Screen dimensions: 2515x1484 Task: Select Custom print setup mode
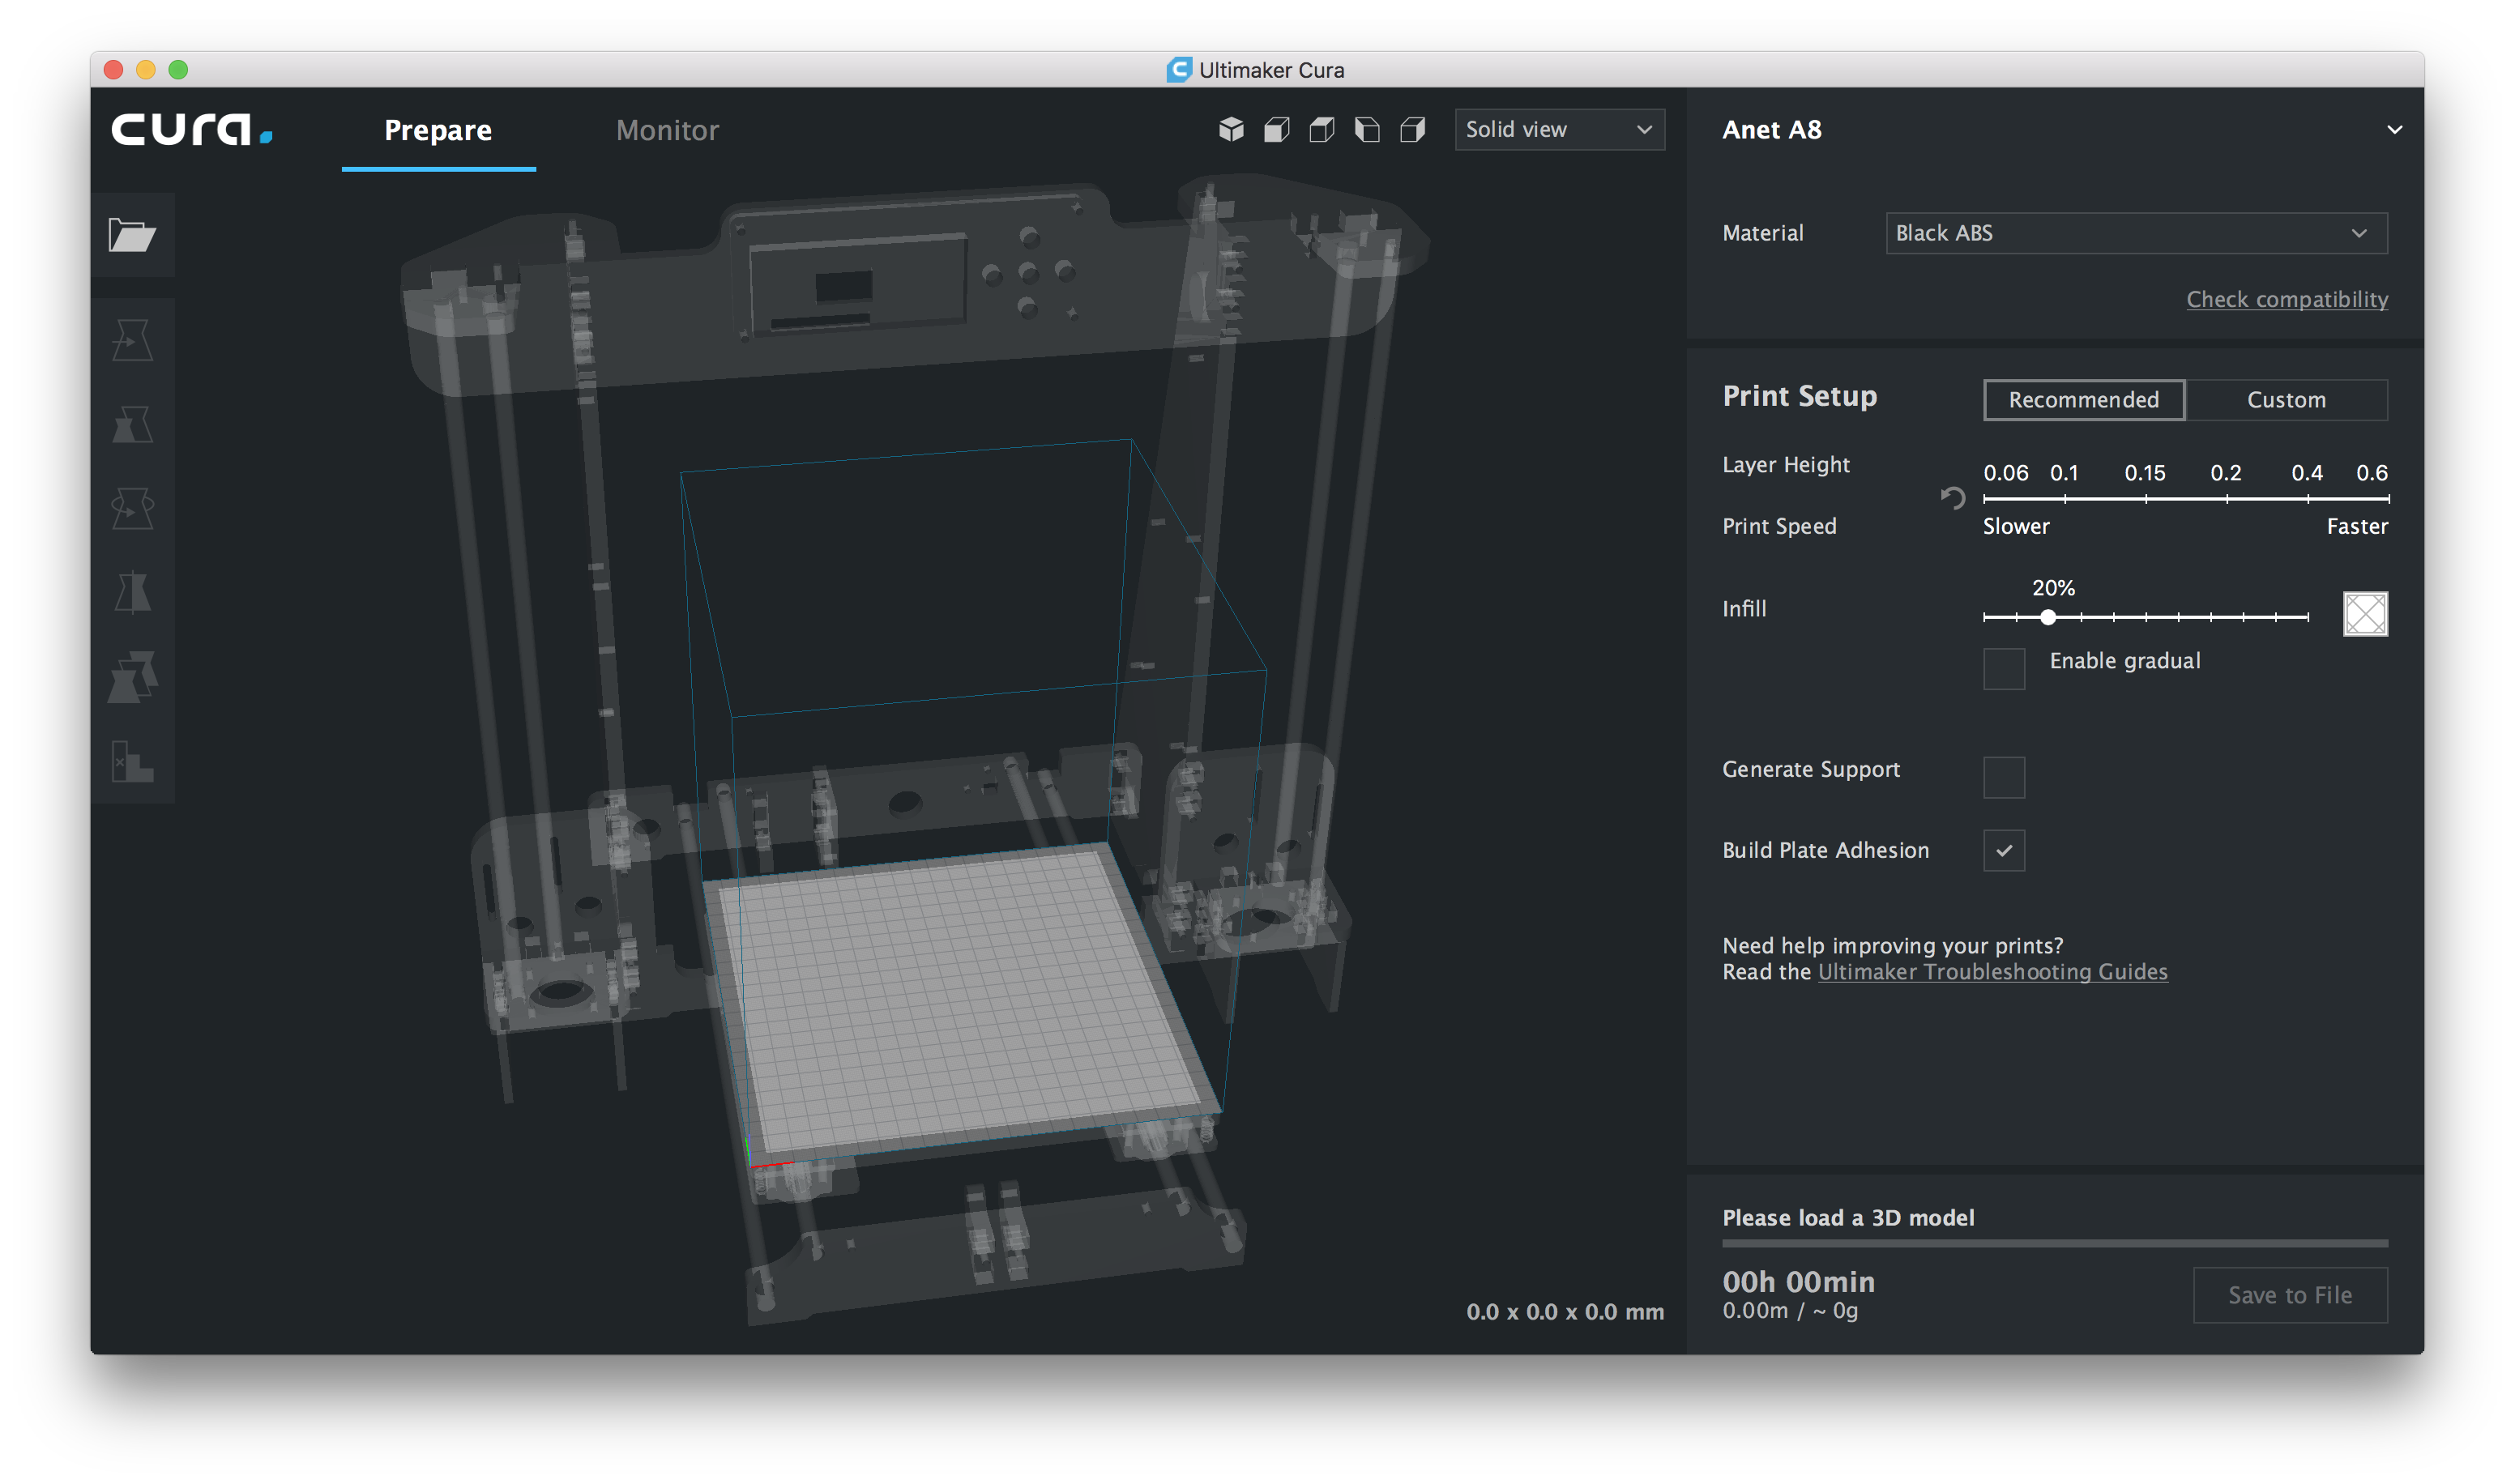2286,400
